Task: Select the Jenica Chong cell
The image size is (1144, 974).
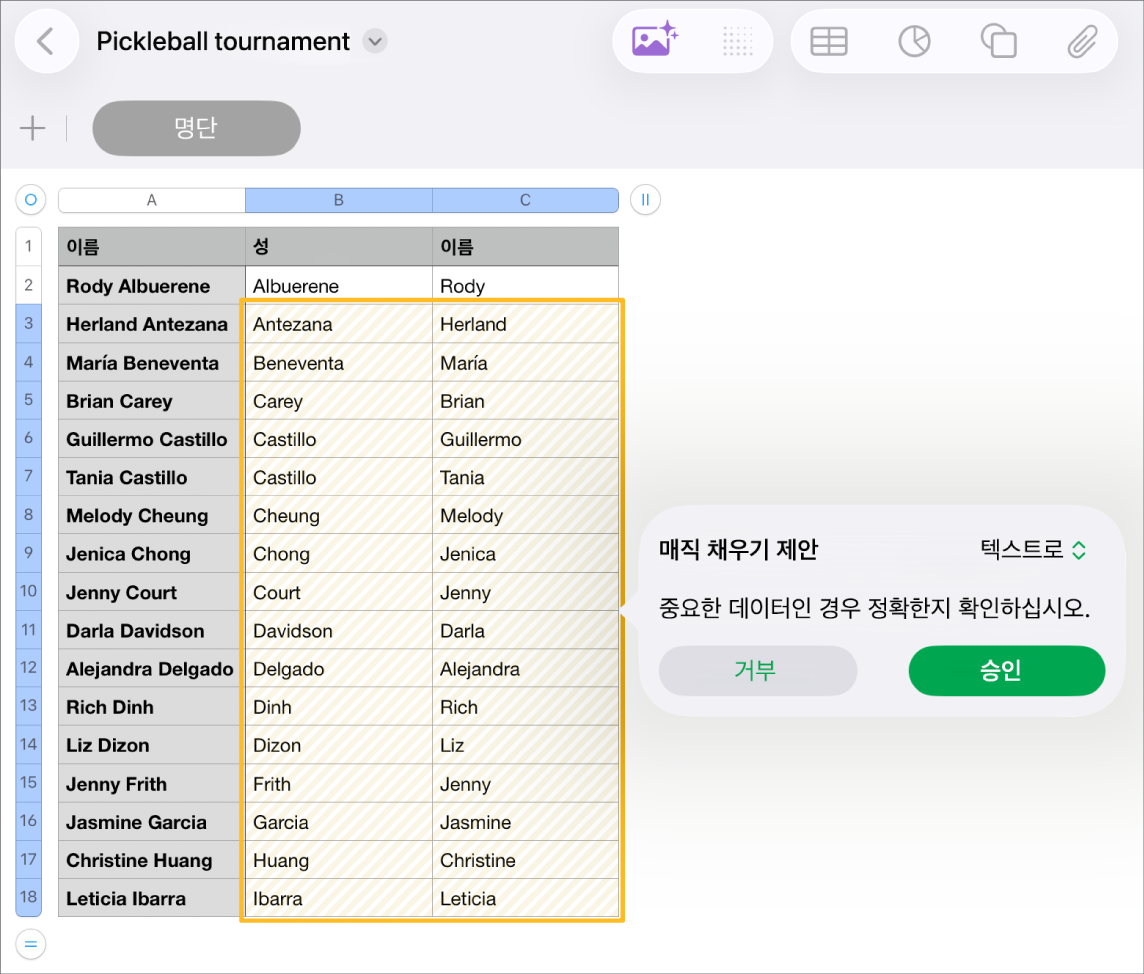Action: pyautogui.click(x=152, y=554)
